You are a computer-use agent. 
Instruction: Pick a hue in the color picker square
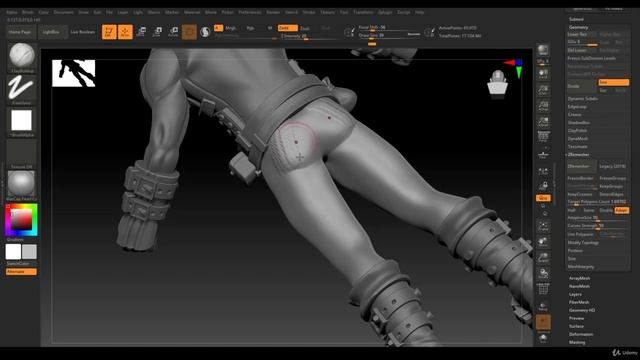[21, 220]
